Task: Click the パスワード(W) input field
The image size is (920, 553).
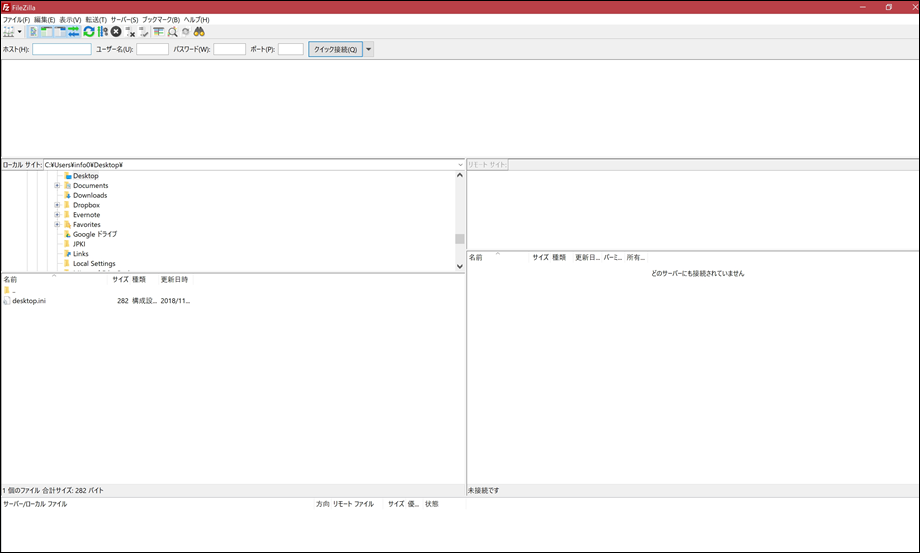Action: click(229, 49)
